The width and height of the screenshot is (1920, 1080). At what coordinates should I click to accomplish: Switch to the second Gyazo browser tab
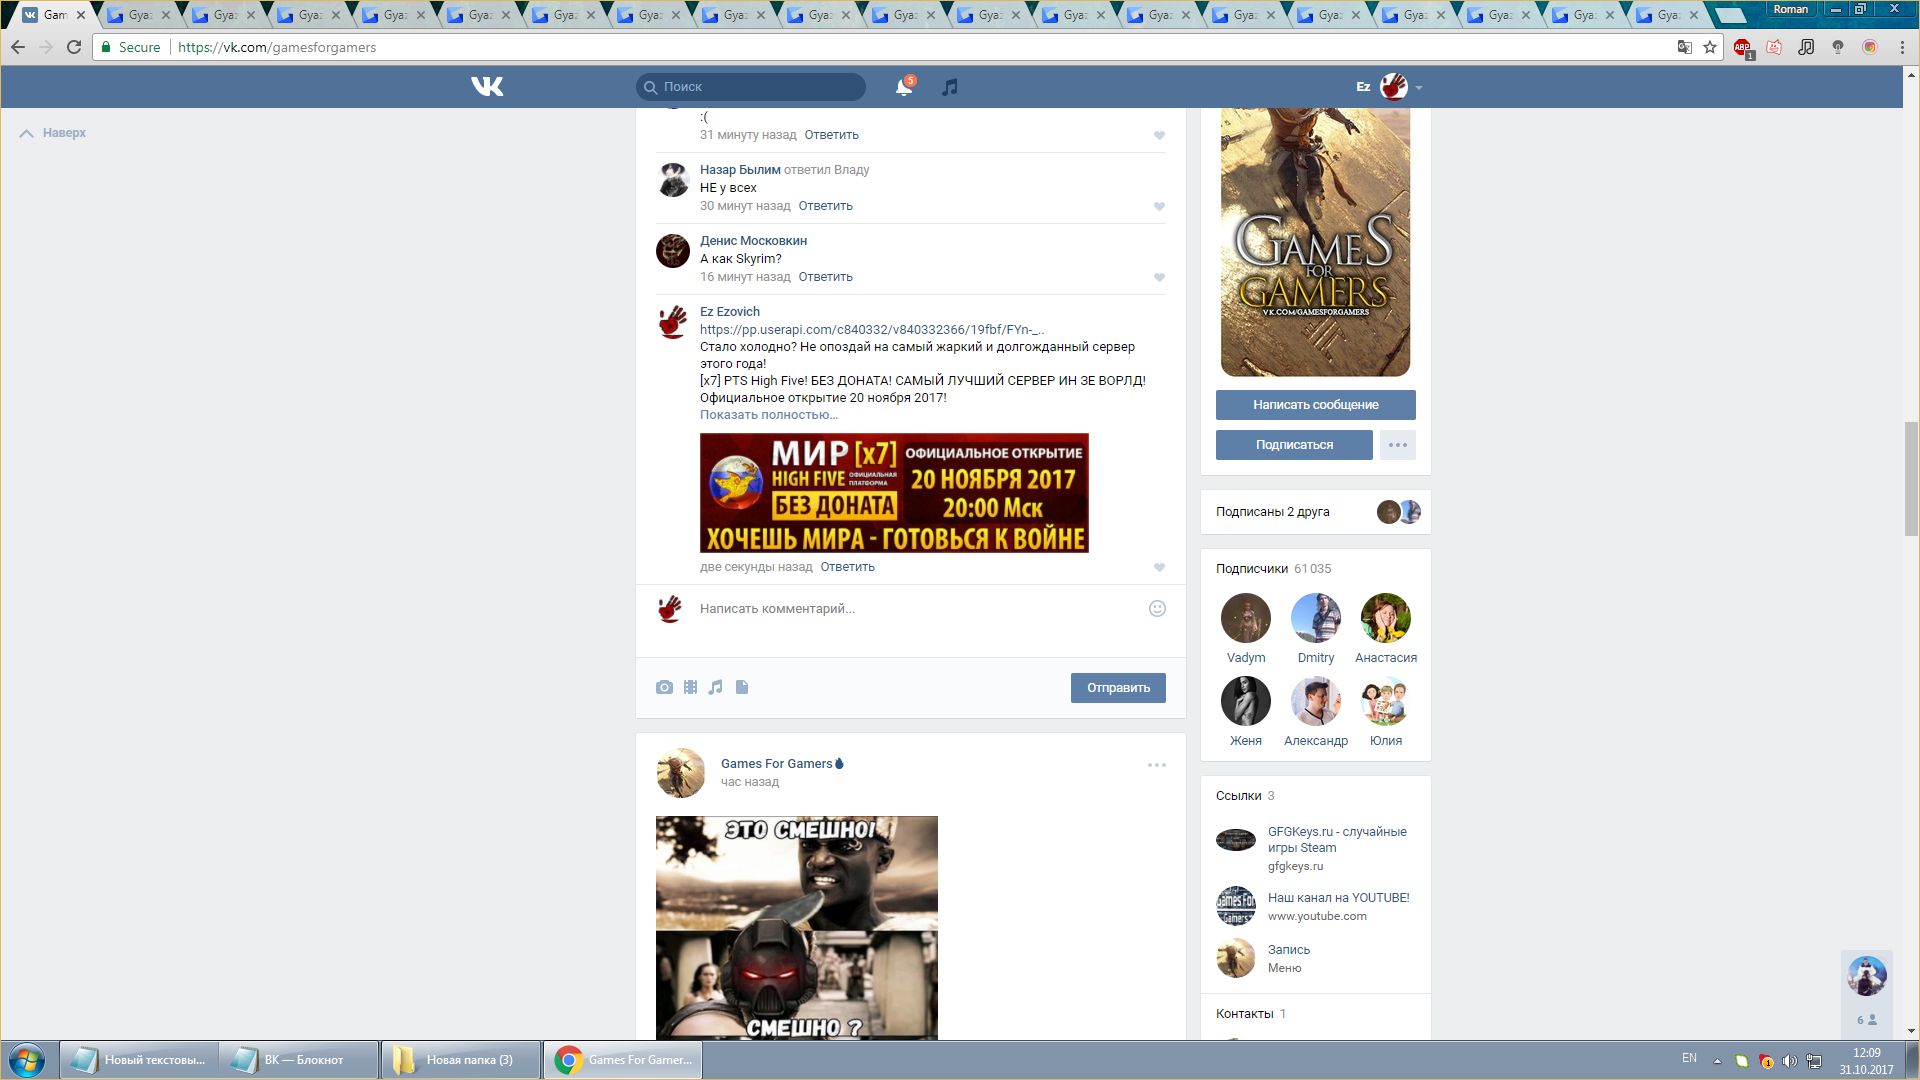coord(223,15)
